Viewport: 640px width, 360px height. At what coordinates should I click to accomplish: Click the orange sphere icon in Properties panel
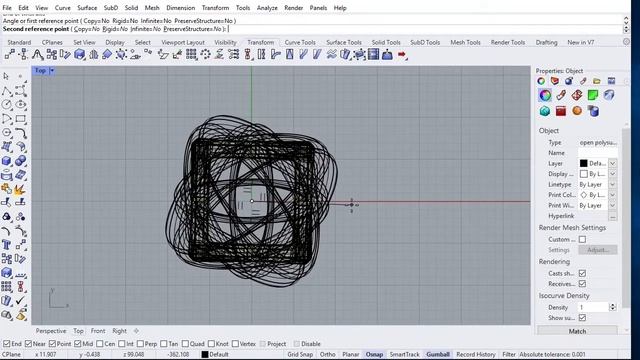click(577, 111)
